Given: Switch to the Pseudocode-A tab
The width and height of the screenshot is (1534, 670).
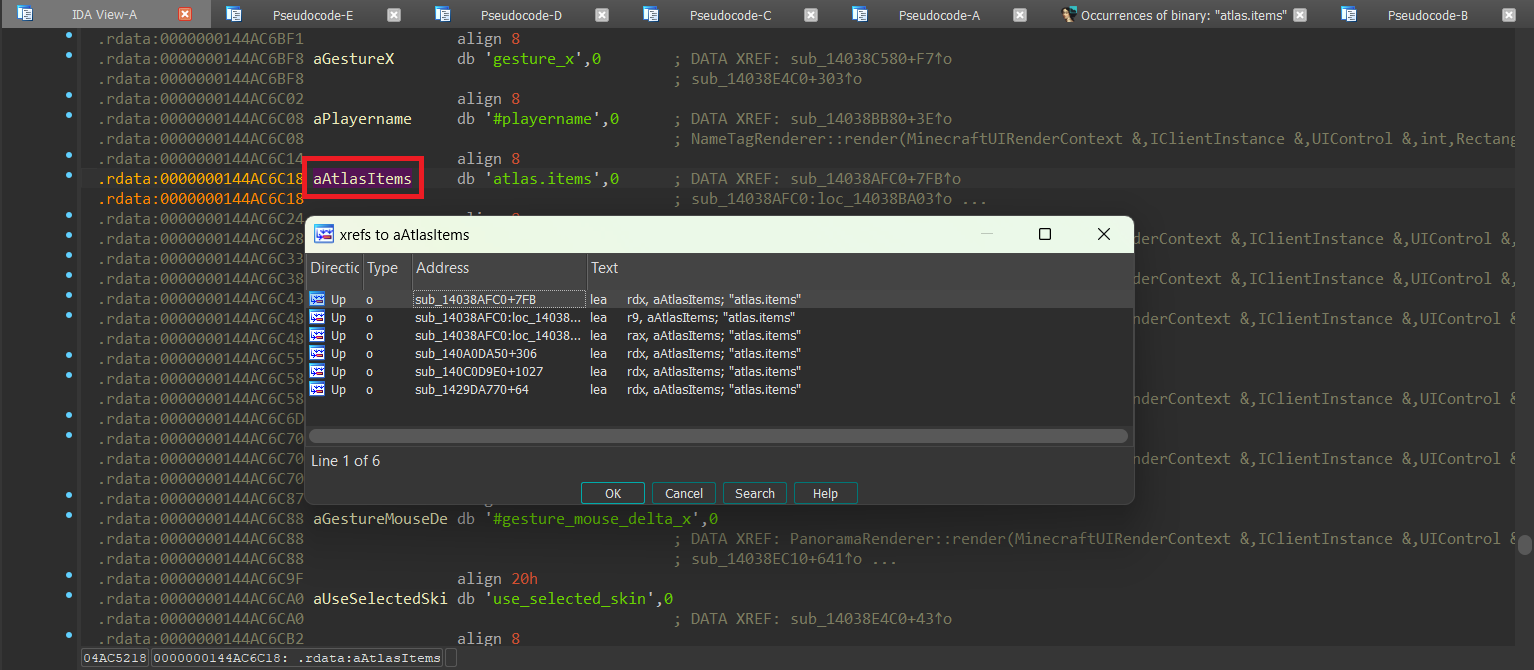Looking at the screenshot, I should coord(939,15).
